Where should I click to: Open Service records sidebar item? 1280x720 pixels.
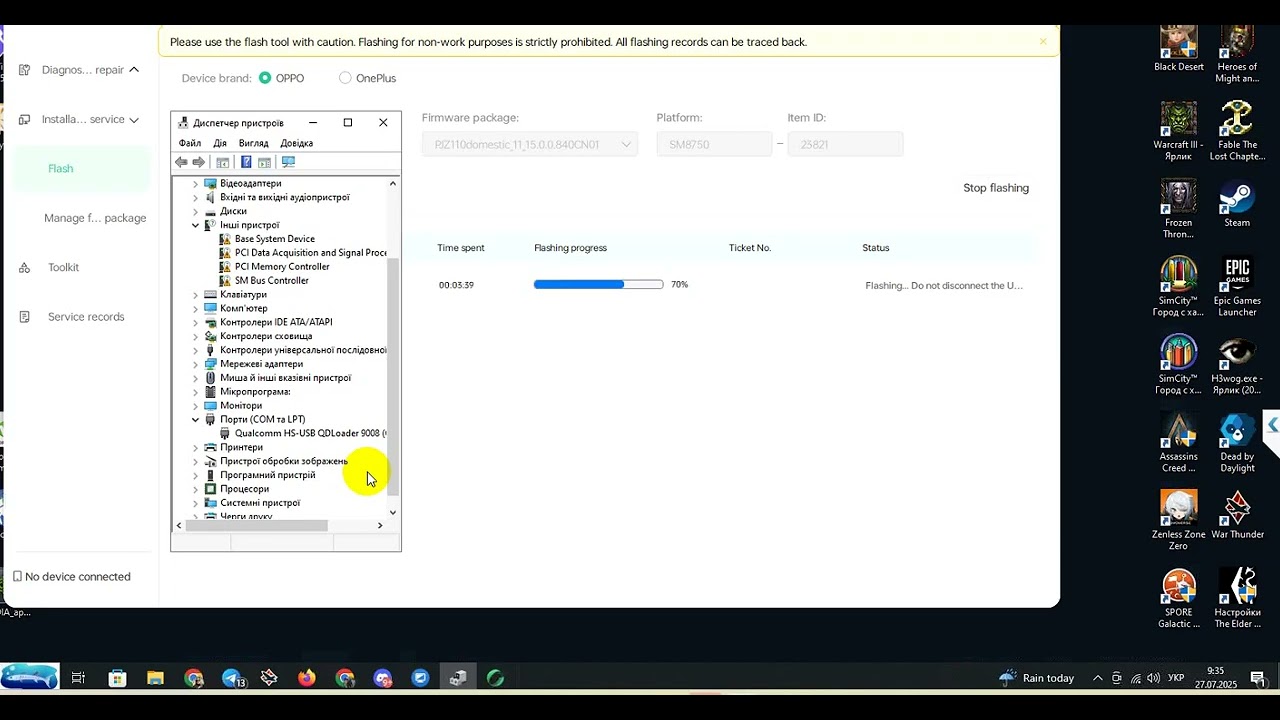(x=86, y=317)
